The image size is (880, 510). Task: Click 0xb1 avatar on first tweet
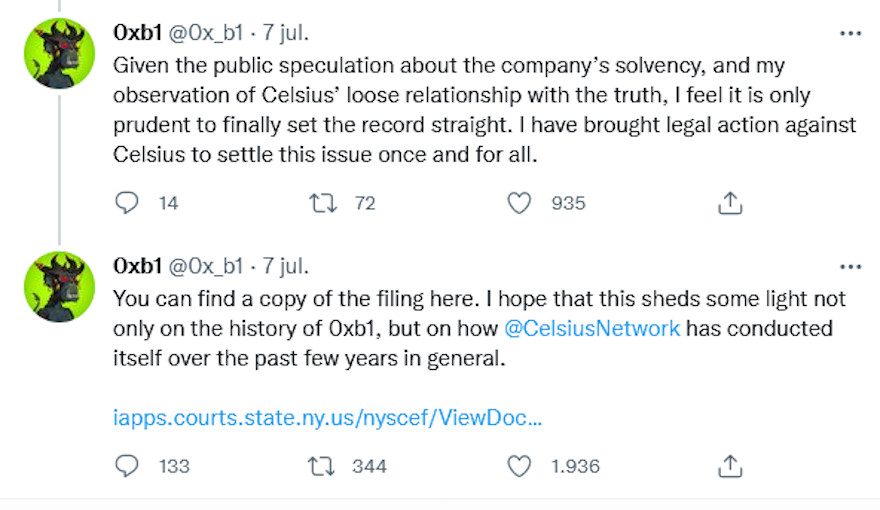pos(58,53)
